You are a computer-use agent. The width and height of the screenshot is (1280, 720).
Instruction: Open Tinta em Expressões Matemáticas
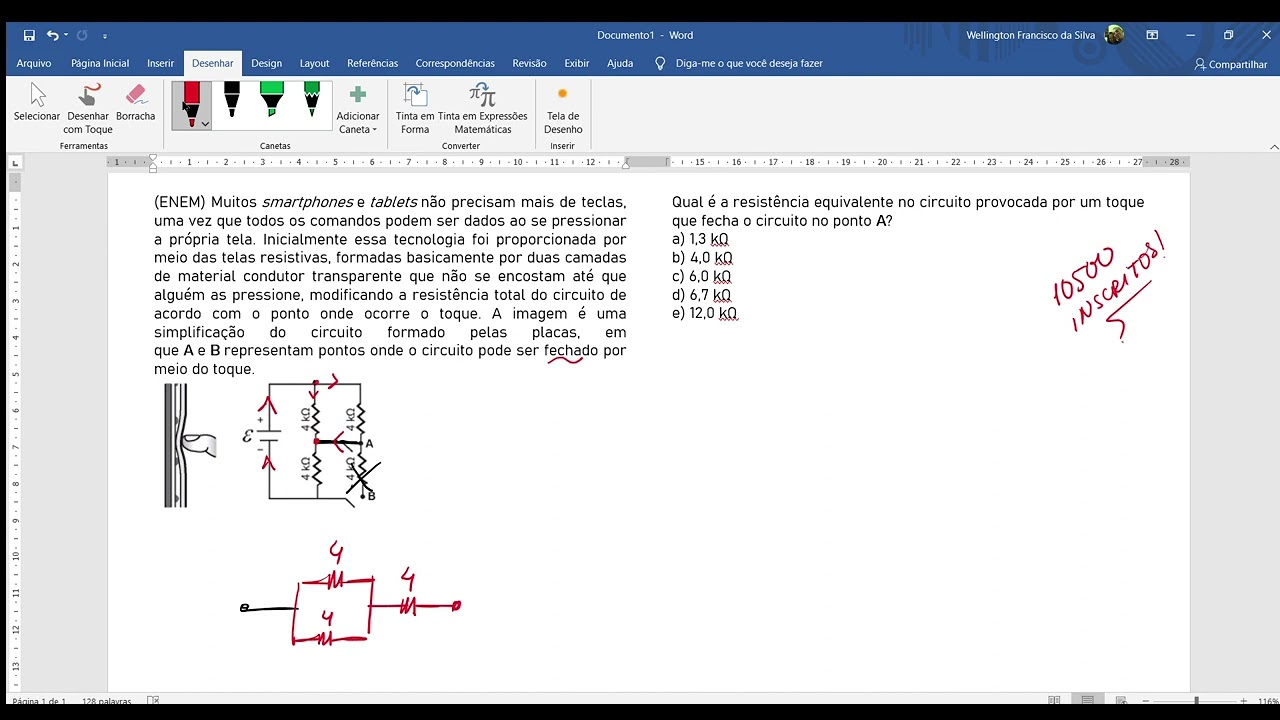[x=483, y=108]
